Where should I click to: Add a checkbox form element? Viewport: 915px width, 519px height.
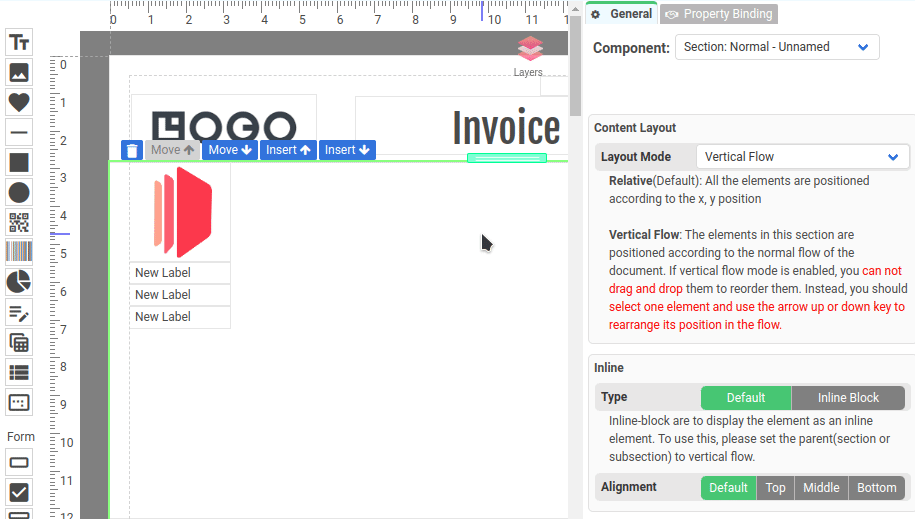[19, 492]
